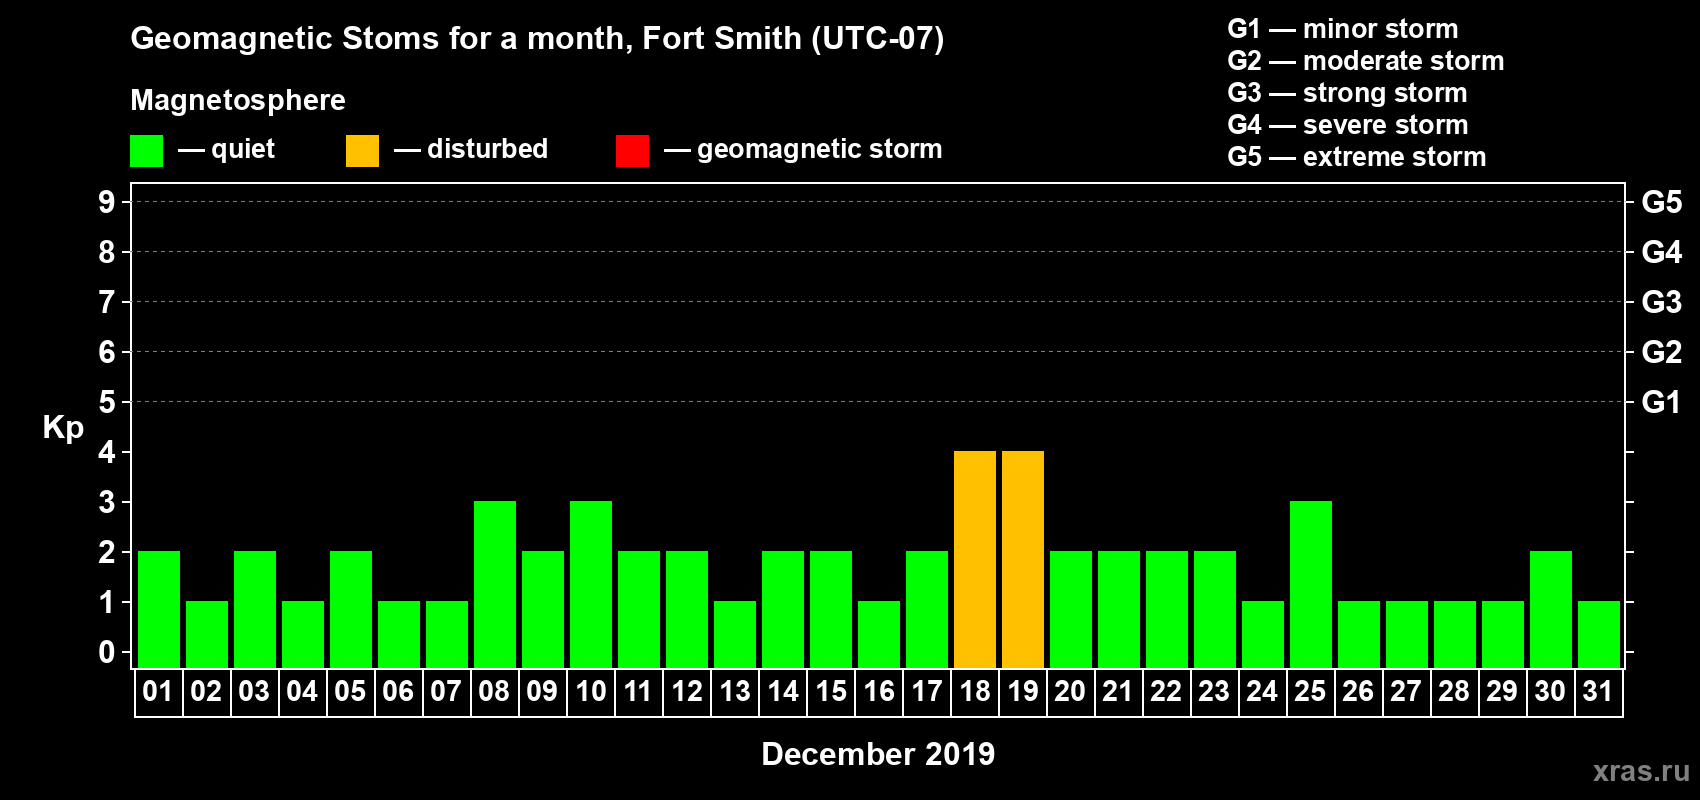This screenshot has width=1700, height=800.
Task: Select the green bar for day 01
Action: 159,610
